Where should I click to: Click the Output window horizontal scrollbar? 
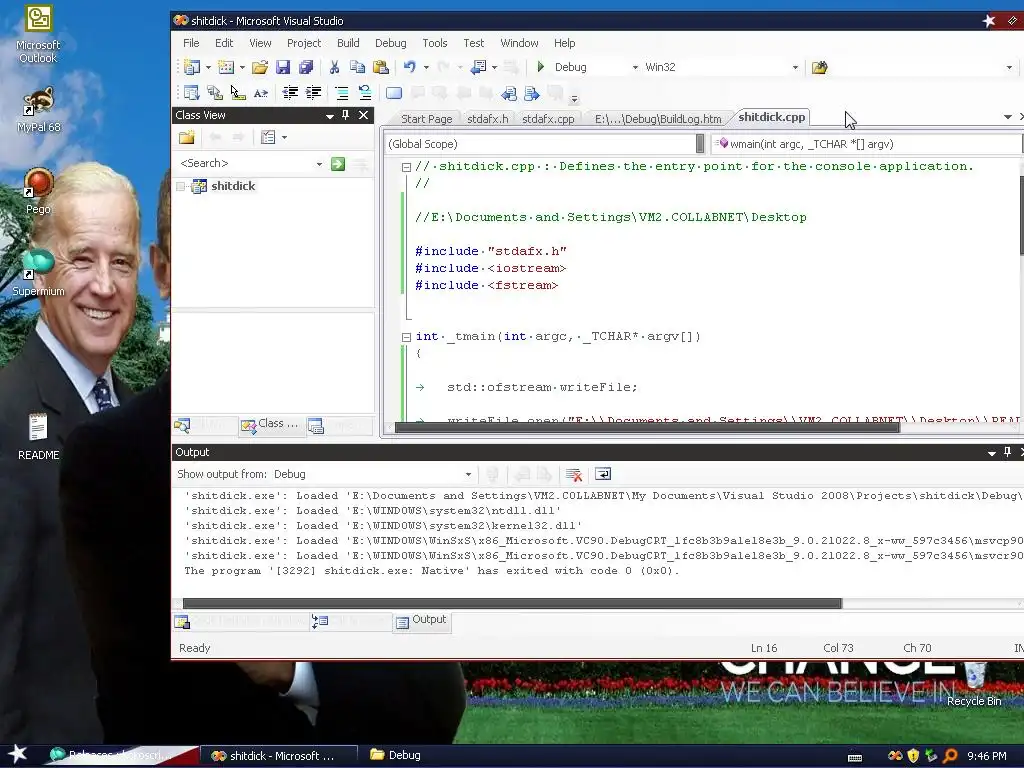[512, 603]
